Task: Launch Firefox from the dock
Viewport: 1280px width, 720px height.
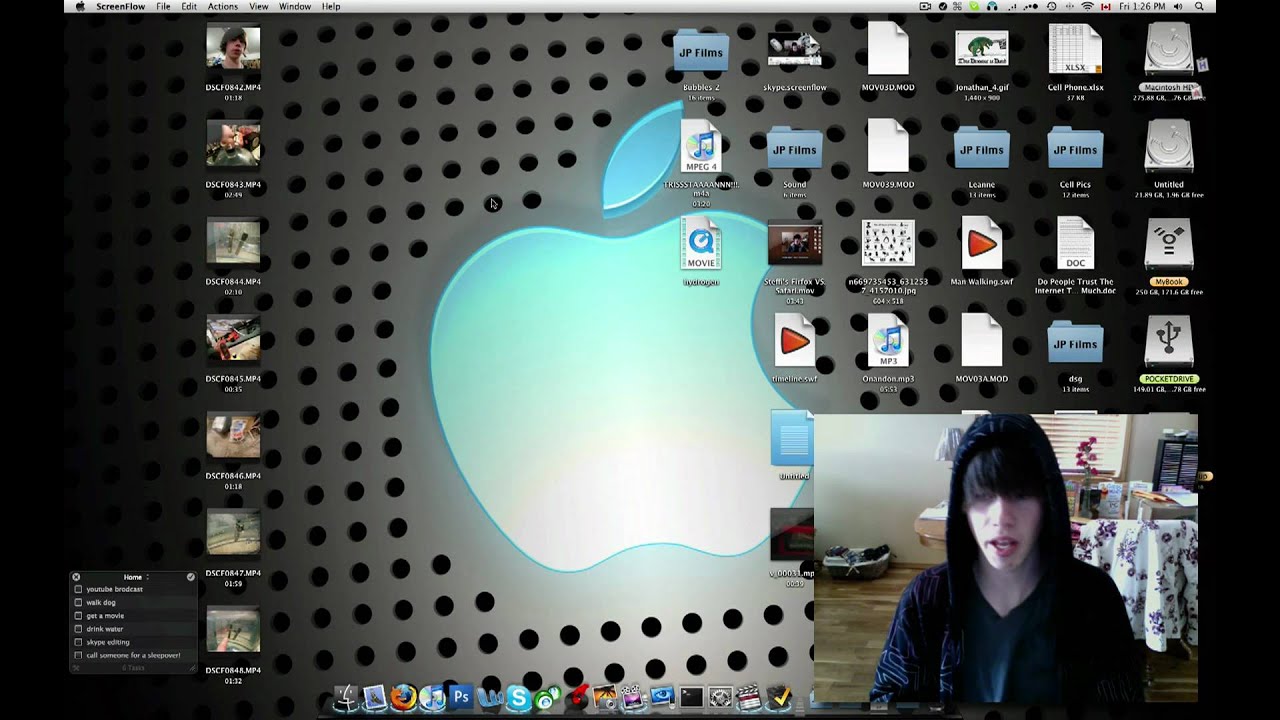Action: tap(403, 697)
